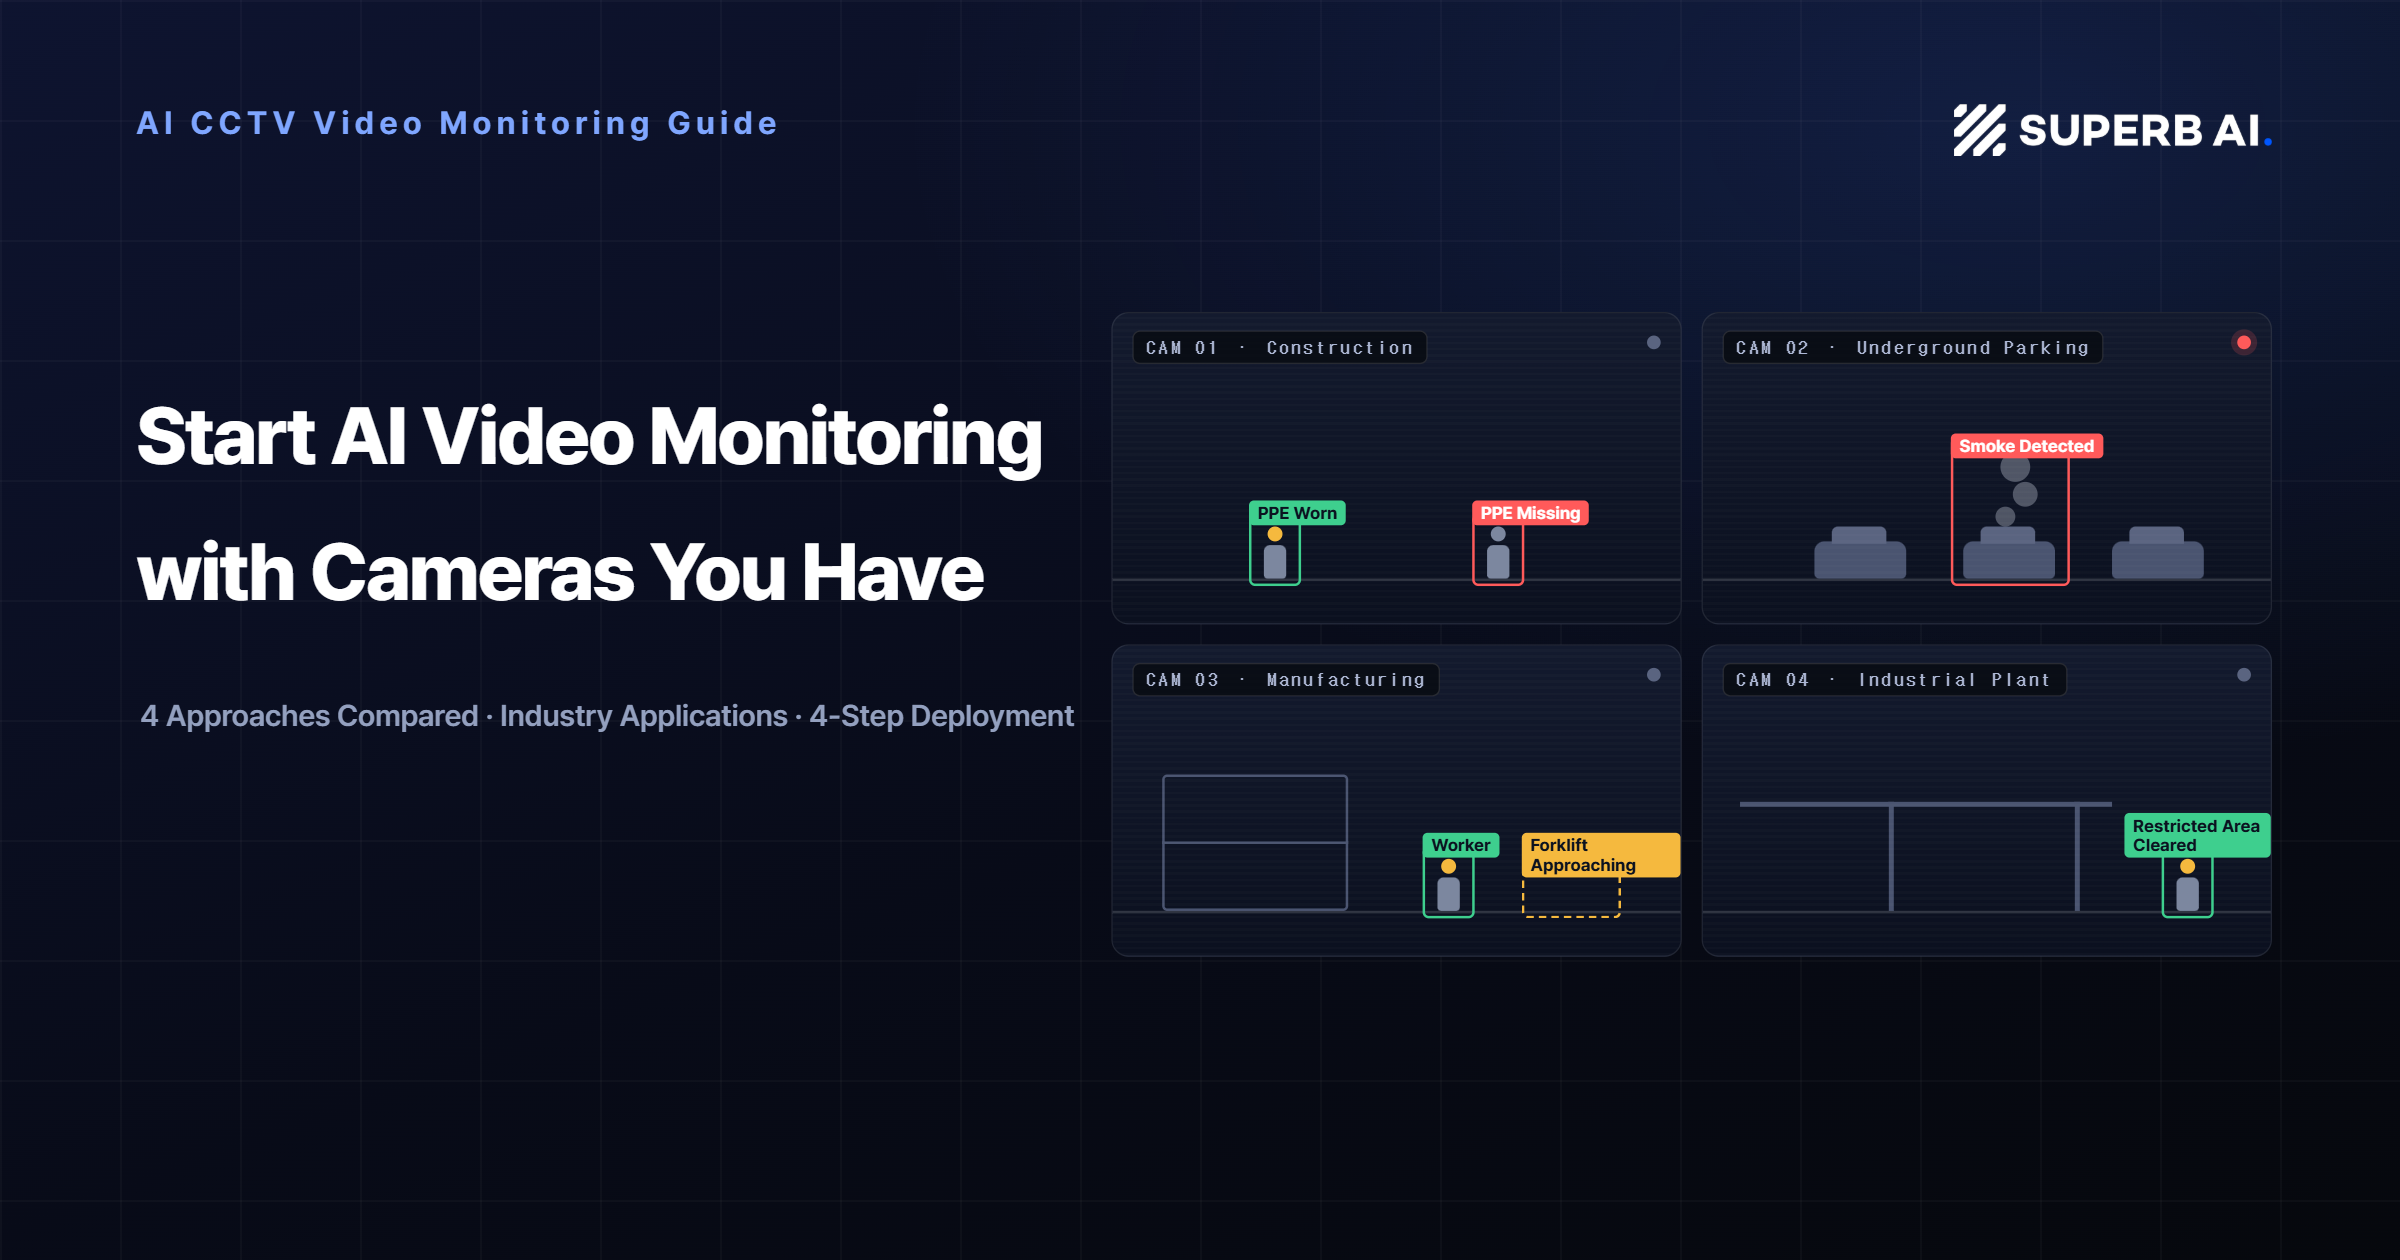Click the AI CCTV Video Monitoring Guide heading

click(x=457, y=123)
